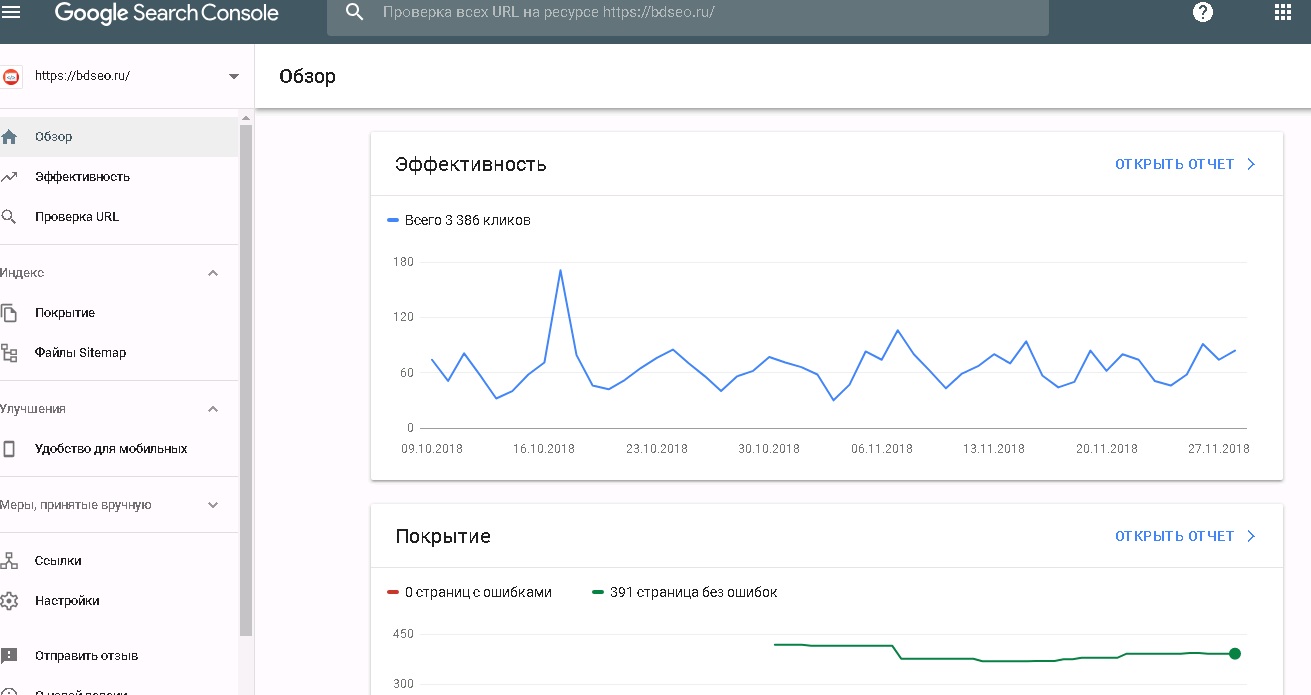This screenshot has width=1311, height=695.
Task: Open Покрытие in the sidebar
Action: [x=119, y=313]
